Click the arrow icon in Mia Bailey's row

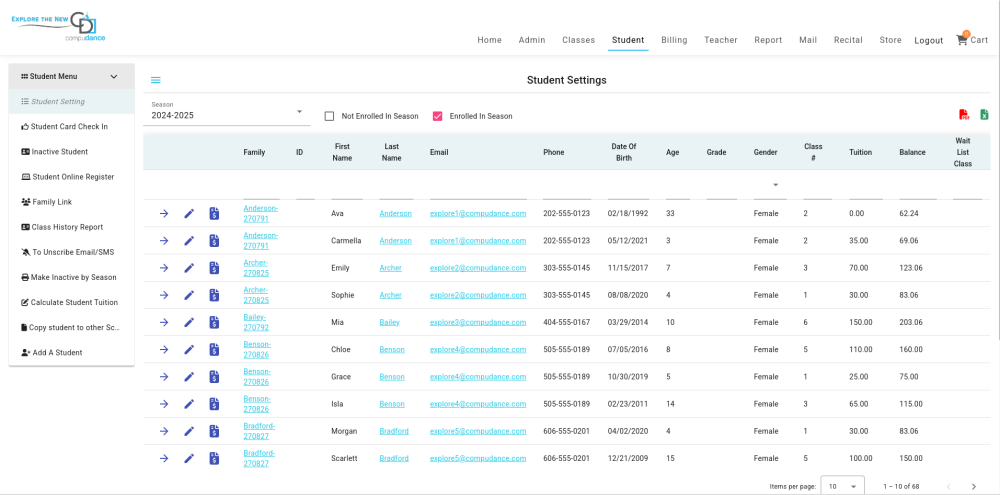164,322
